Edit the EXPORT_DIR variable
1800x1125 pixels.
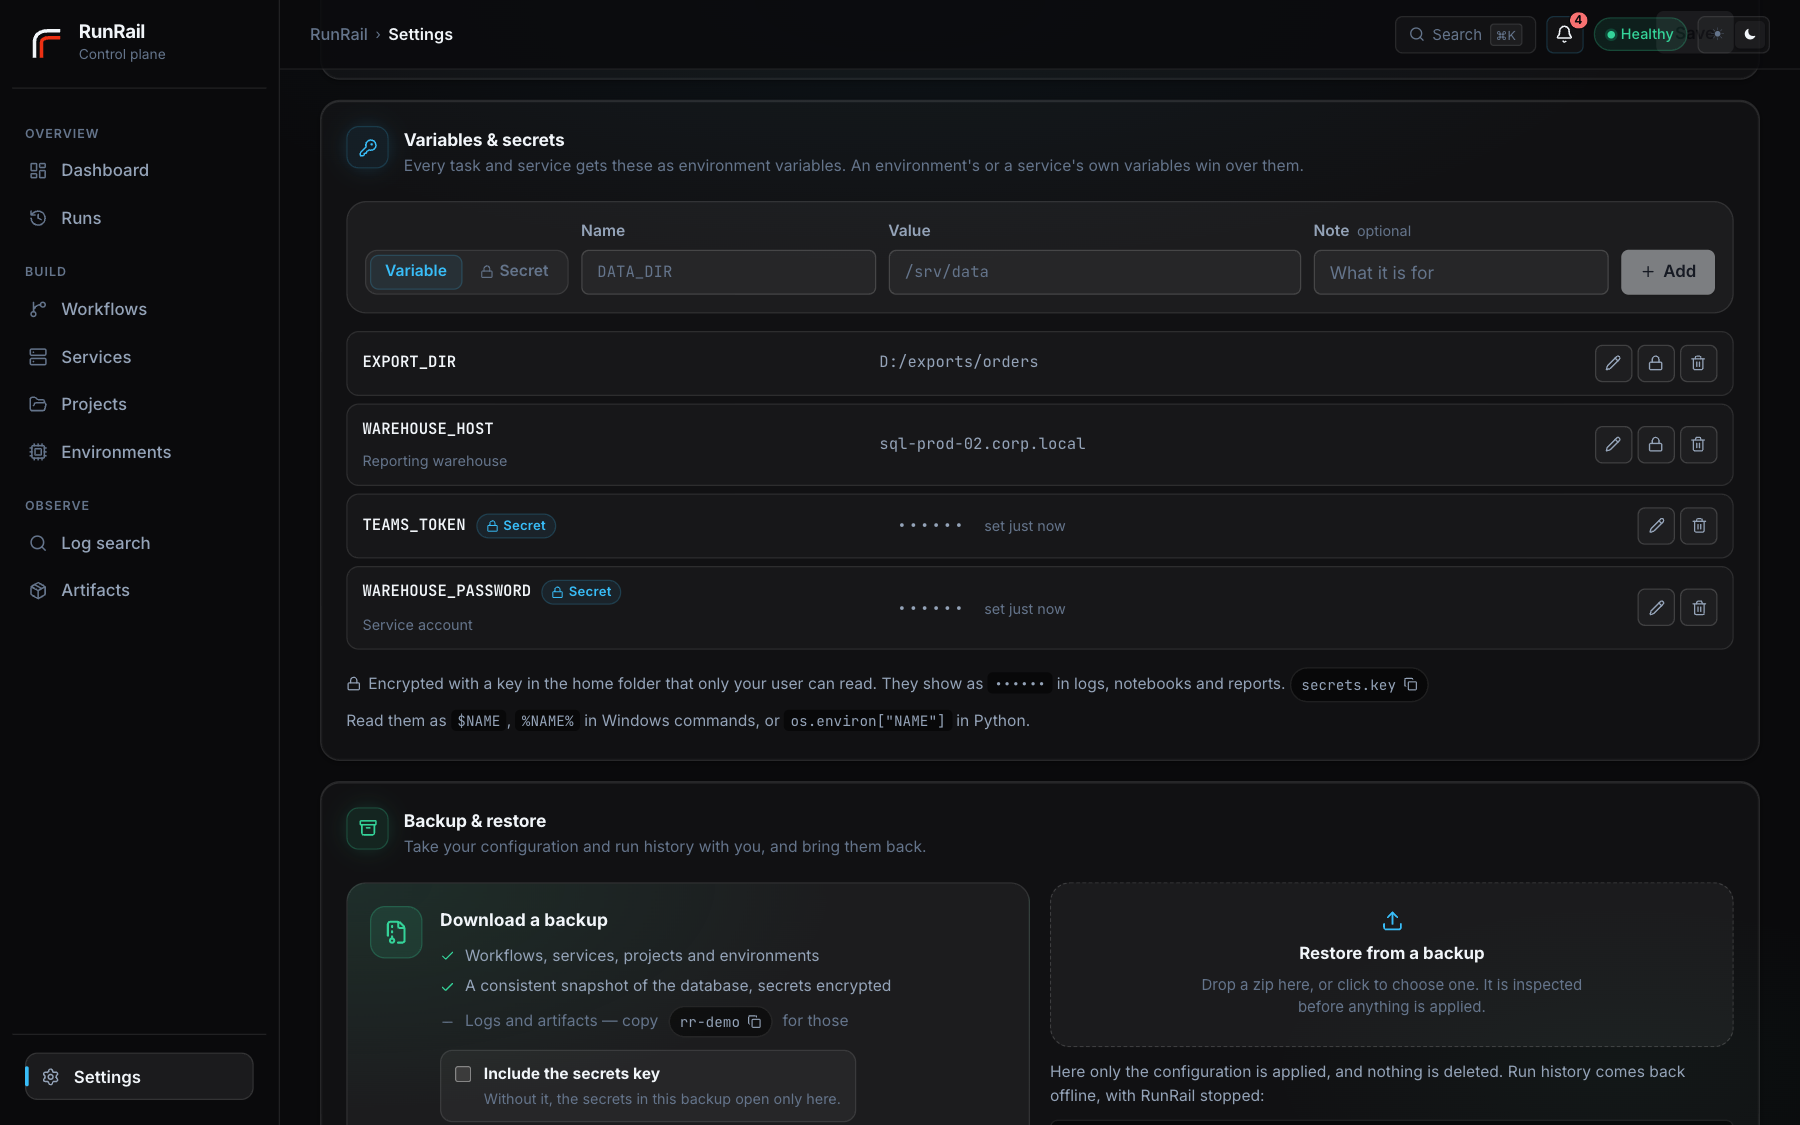(1613, 363)
